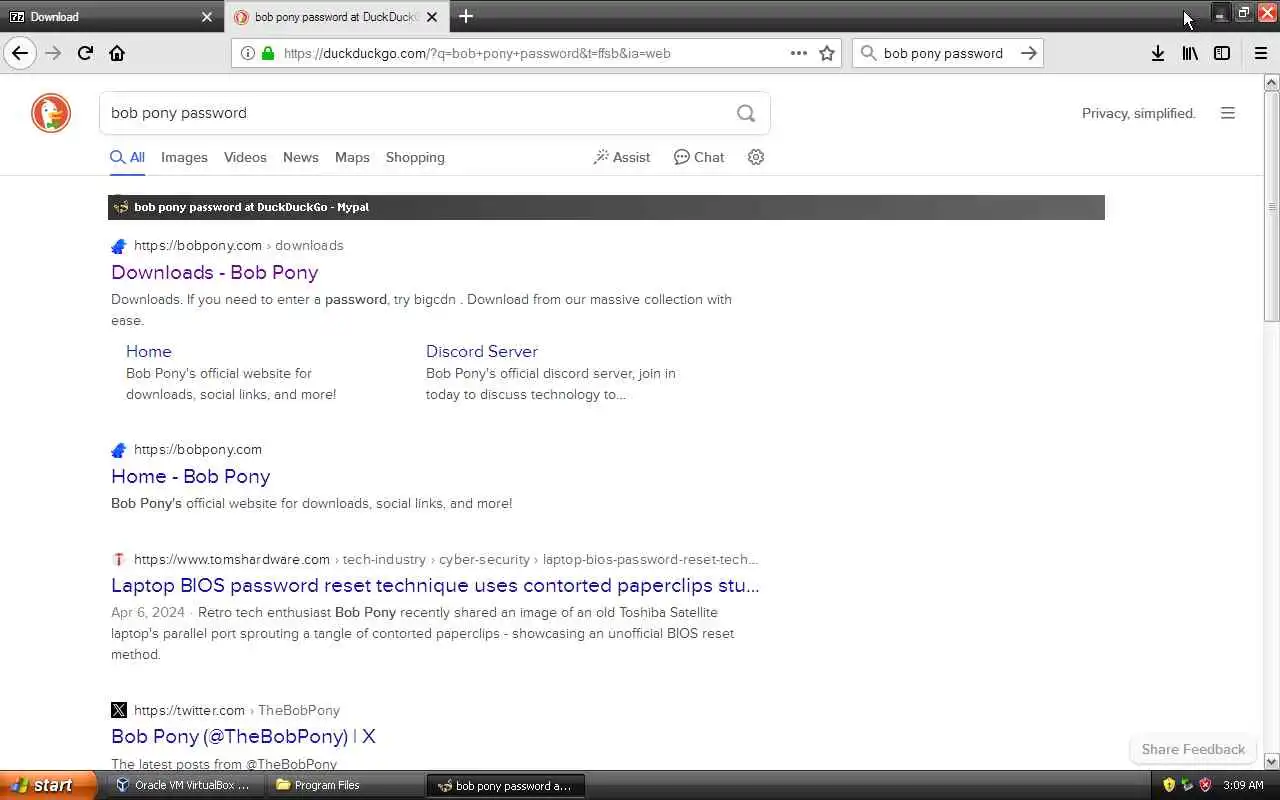The image size is (1280, 800).
Task: Switch to Videos results
Action: pos(245,157)
